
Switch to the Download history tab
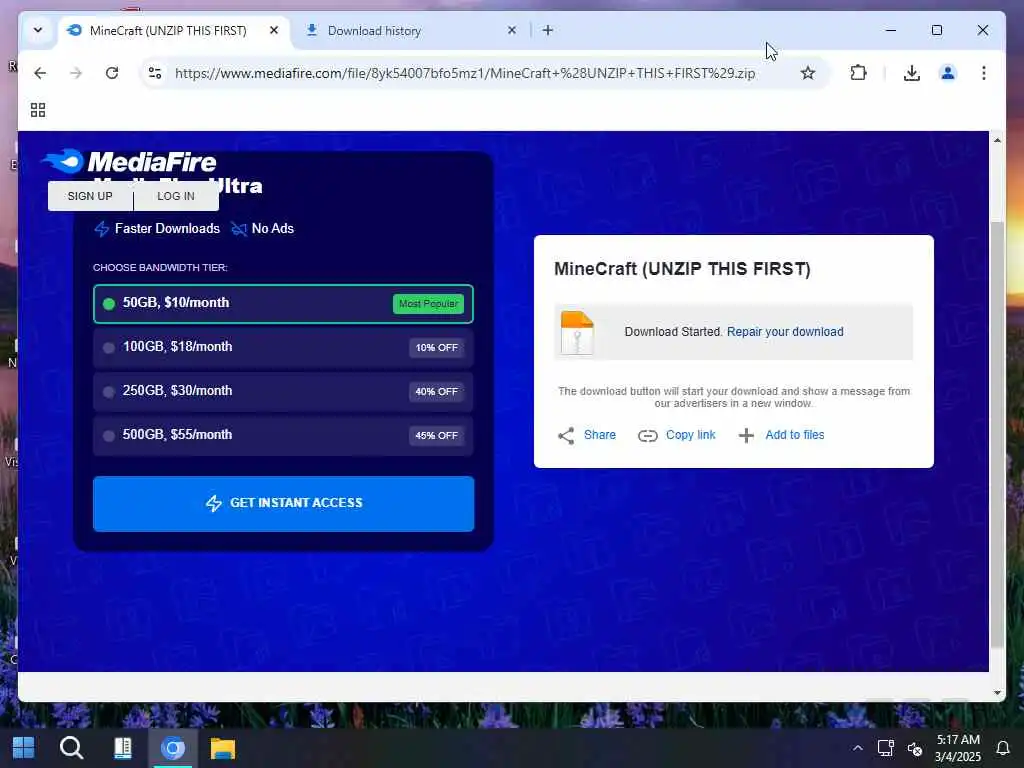click(411, 31)
